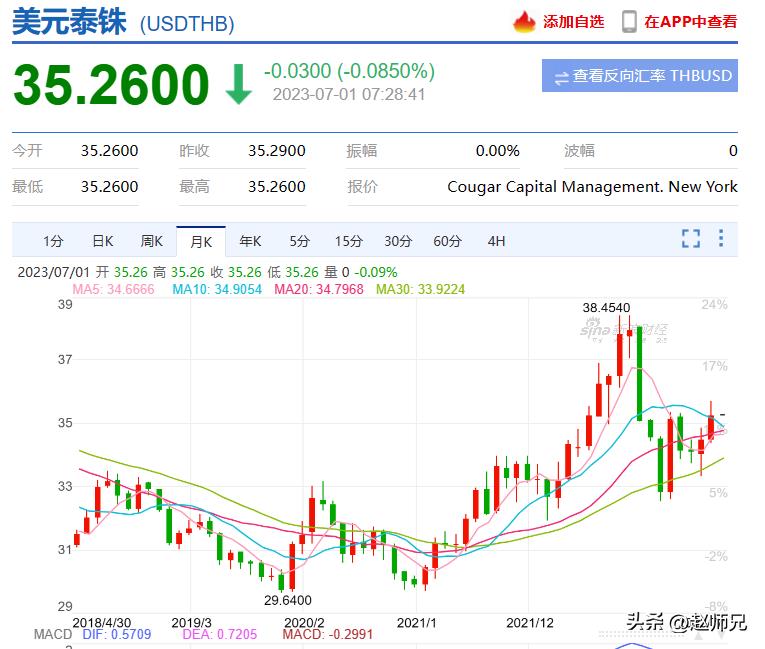Click 查看反向汇率 THBUSD button
The image size is (765, 649).
point(640,76)
